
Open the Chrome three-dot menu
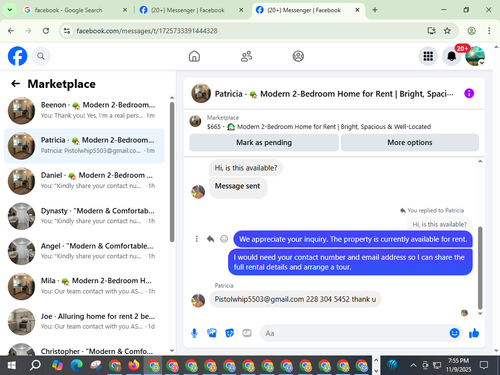(x=489, y=31)
